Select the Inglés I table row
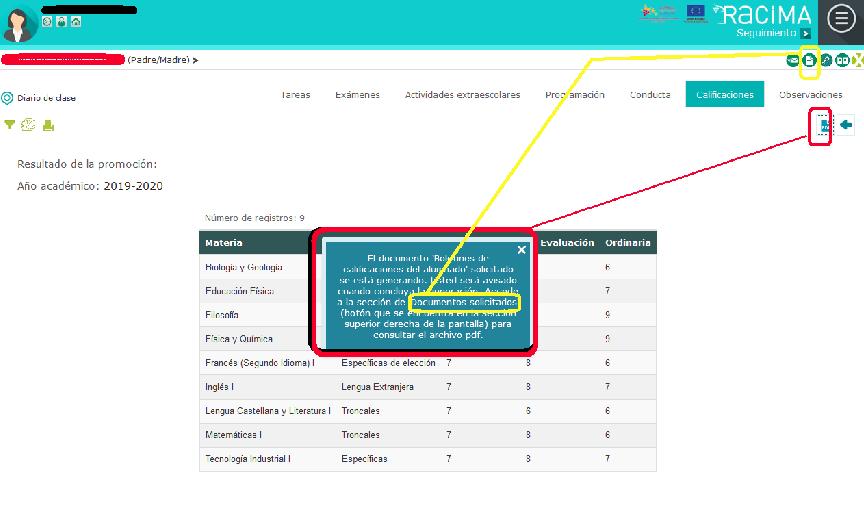 (427, 387)
